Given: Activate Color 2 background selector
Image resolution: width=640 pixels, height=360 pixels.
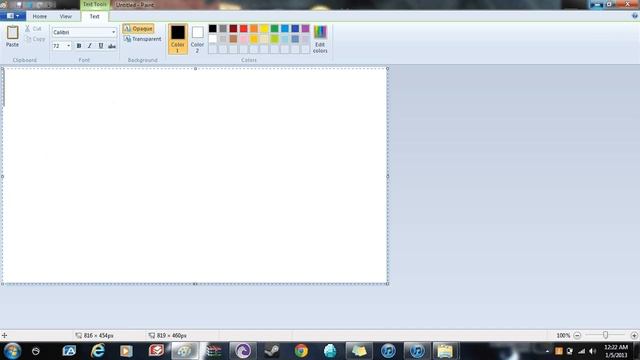Looking at the screenshot, I should pos(198,39).
